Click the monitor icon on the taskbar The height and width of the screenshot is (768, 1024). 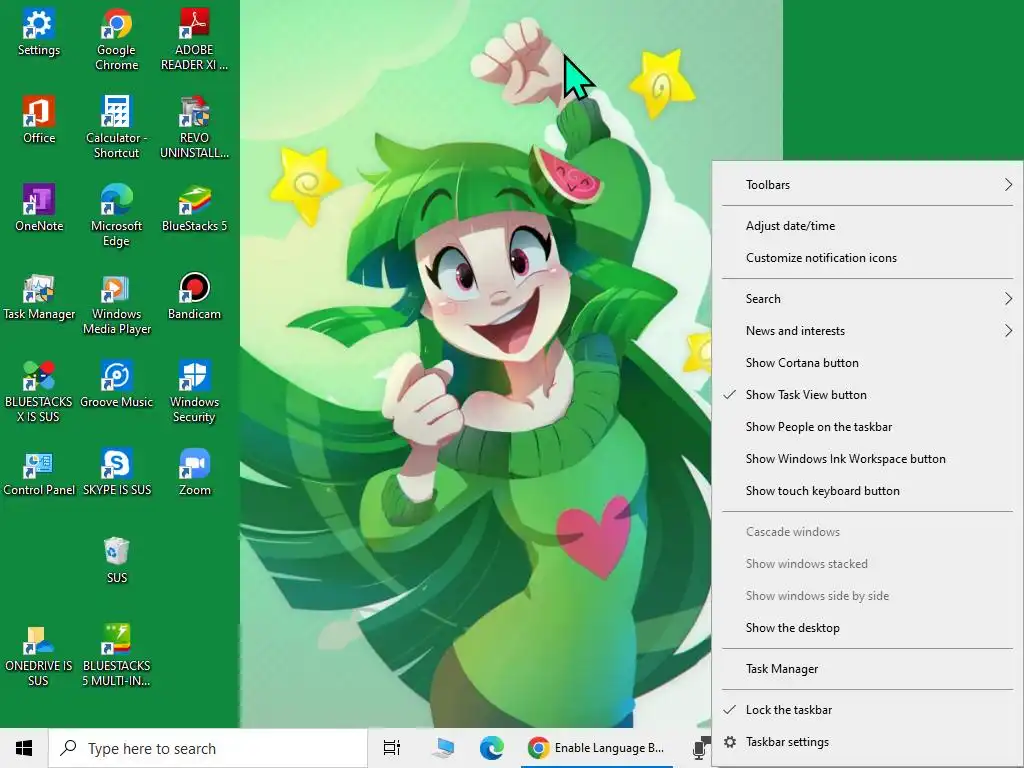pos(443,748)
